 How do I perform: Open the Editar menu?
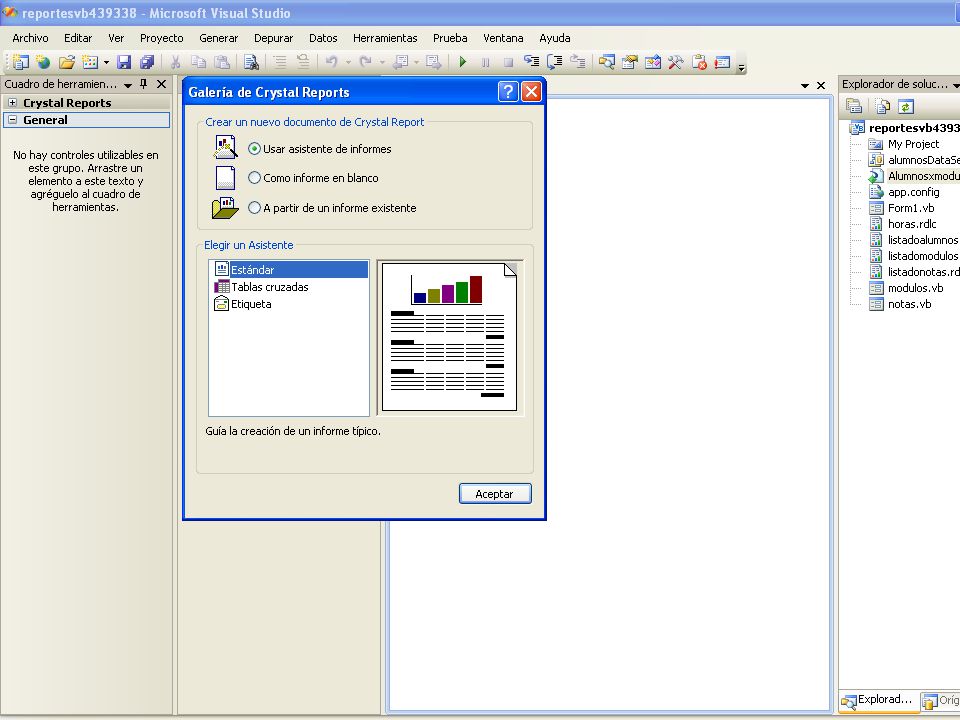(78, 38)
